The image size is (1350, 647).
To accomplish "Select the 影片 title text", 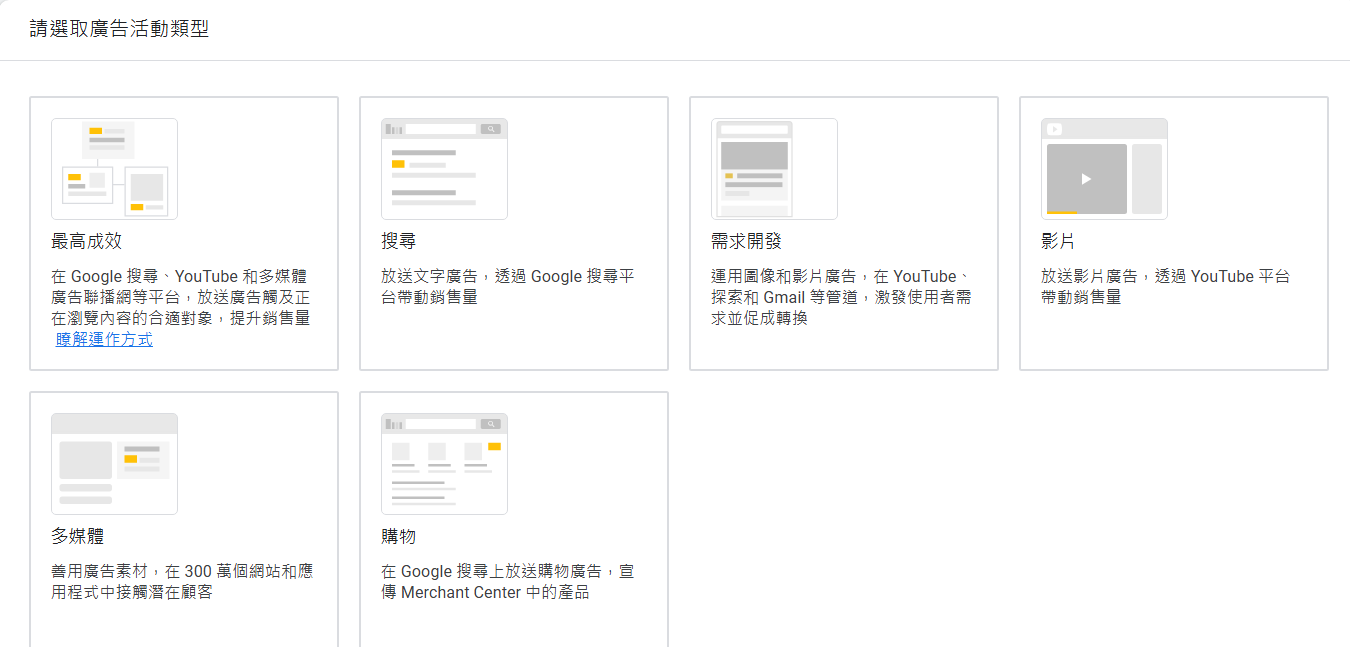I will coord(1058,242).
